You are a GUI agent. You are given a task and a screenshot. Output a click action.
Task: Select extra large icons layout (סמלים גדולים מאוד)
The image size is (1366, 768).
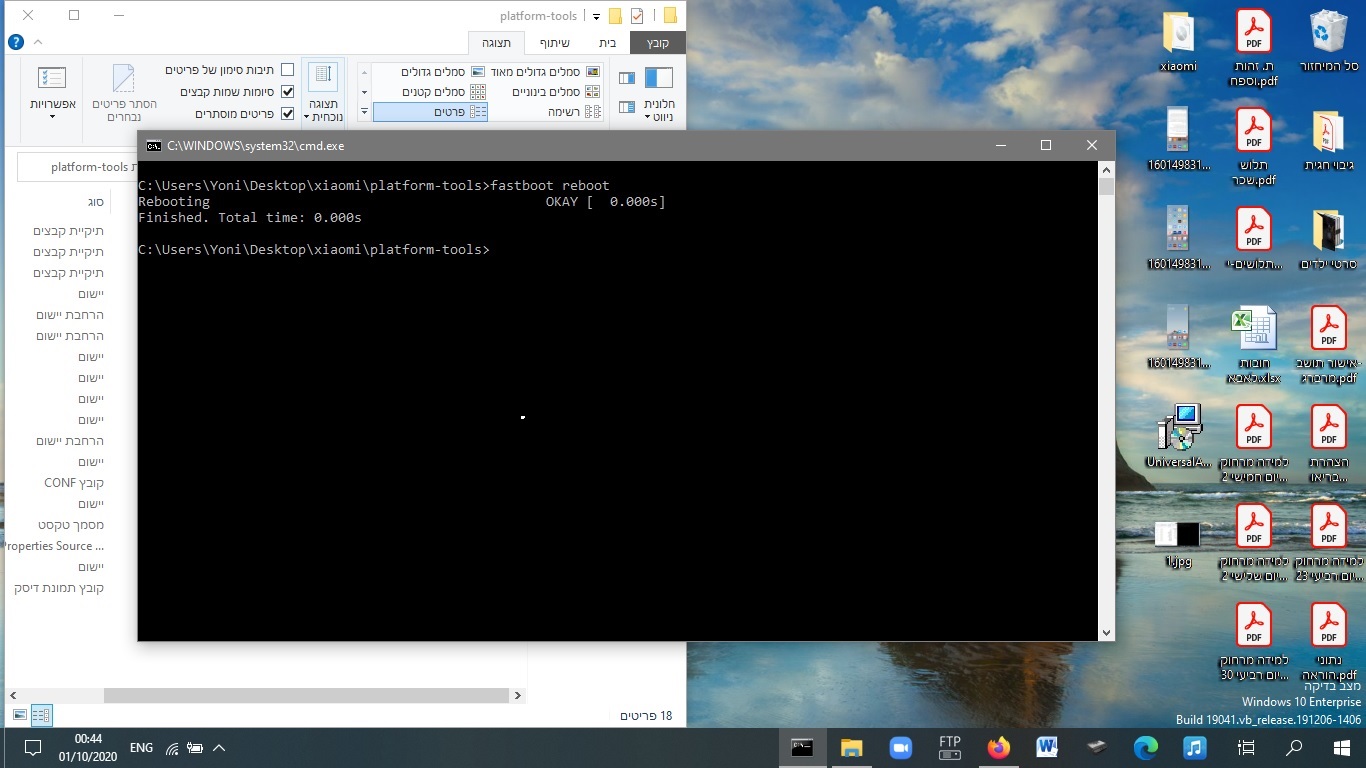click(545, 72)
